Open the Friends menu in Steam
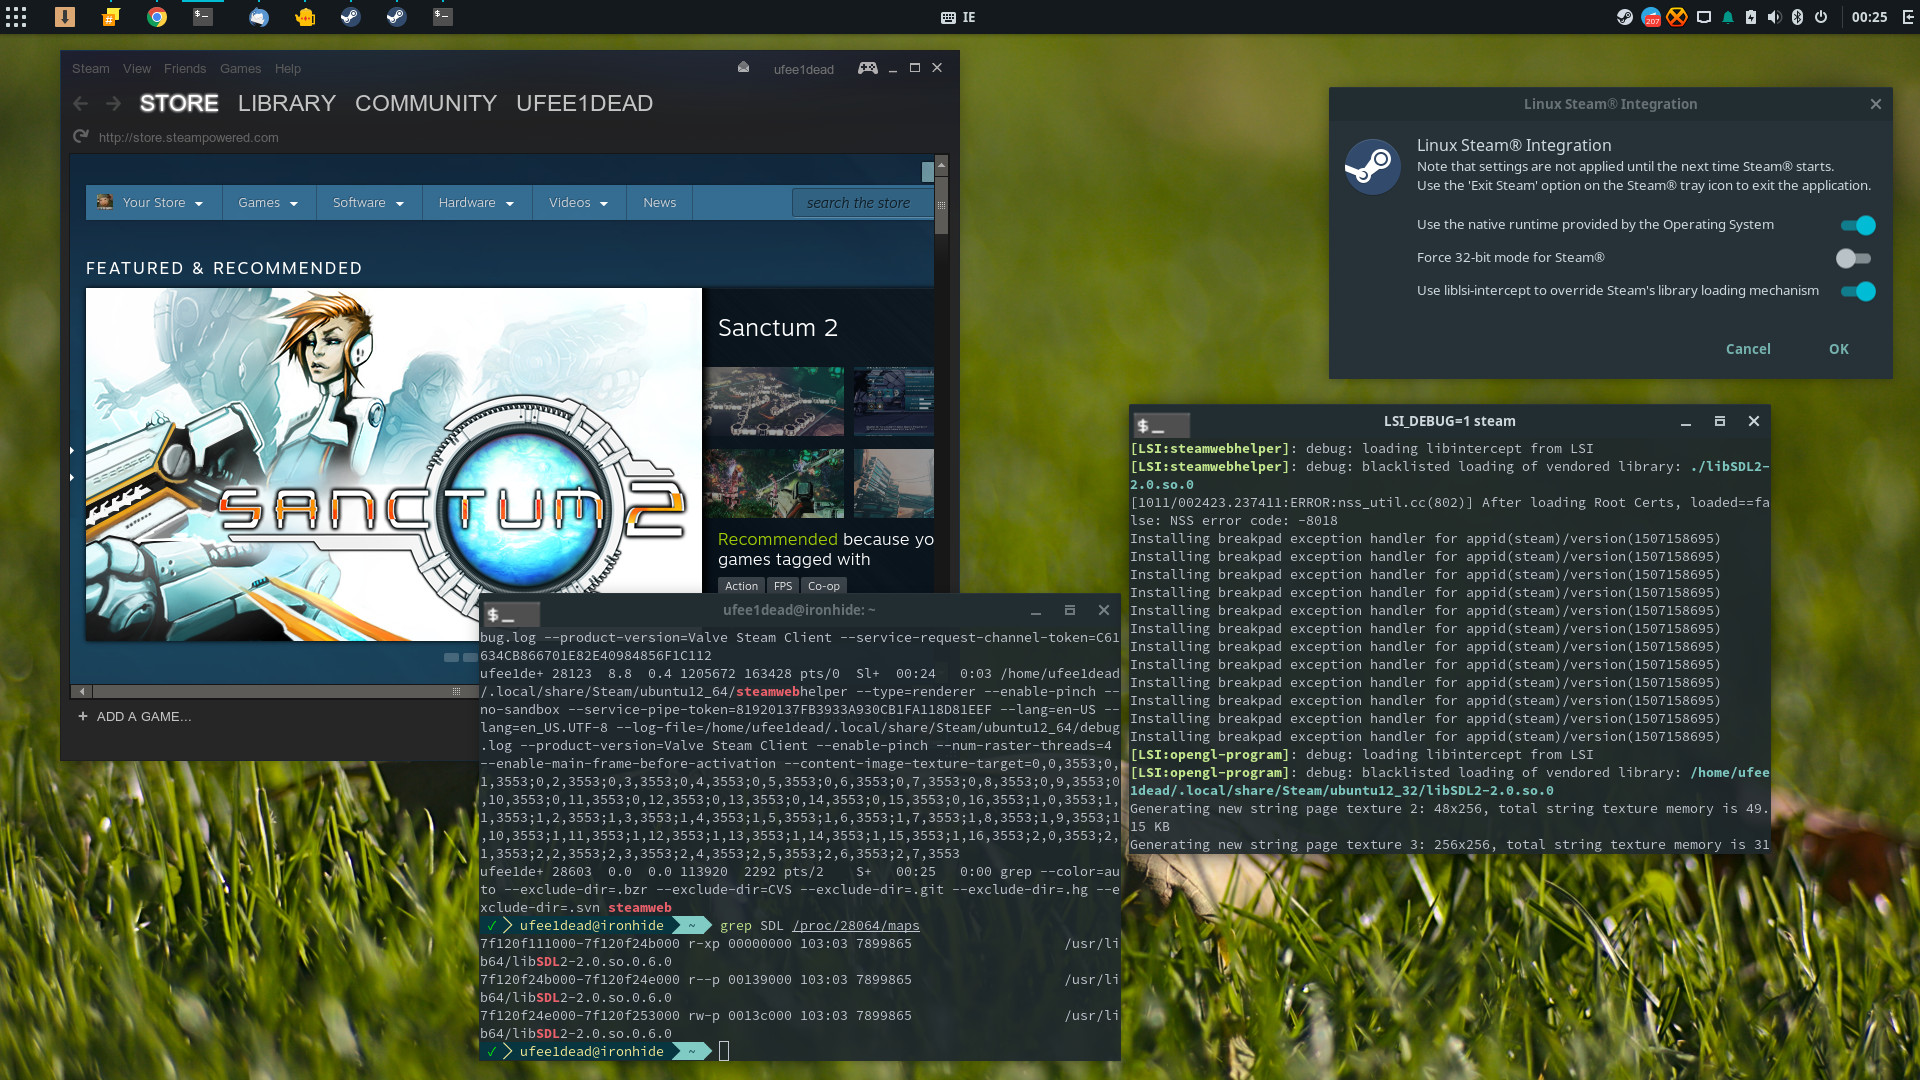The height and width of the screenshot is (1080, 1920). point(185,69)
